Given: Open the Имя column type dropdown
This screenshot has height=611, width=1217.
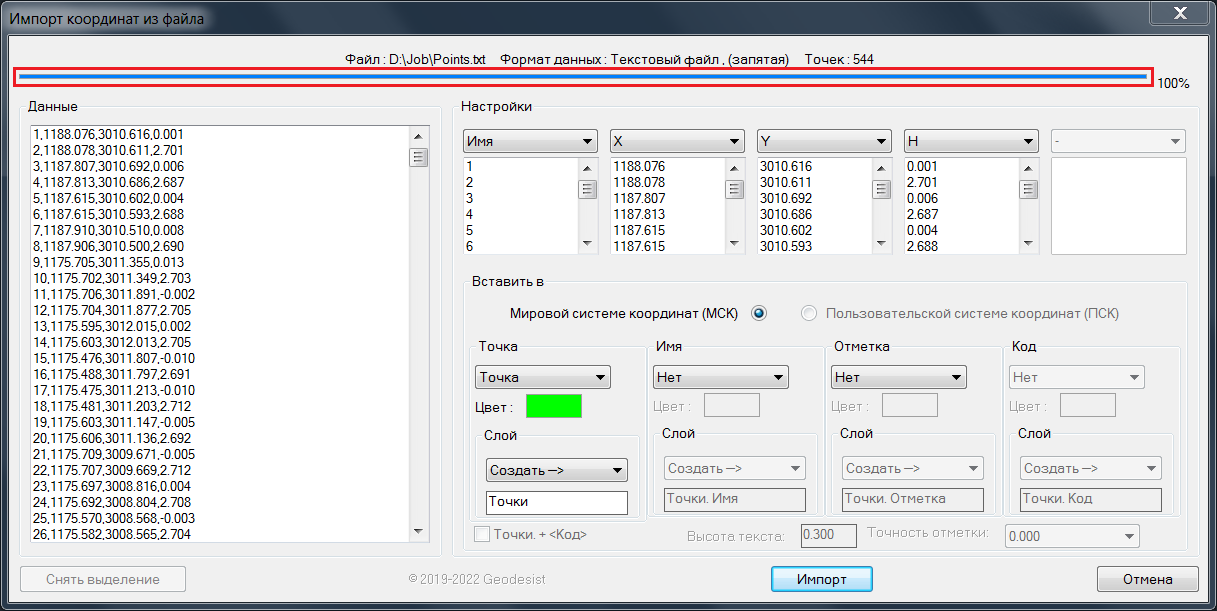Looking at the screenshot, I should [x=530, y=141].
